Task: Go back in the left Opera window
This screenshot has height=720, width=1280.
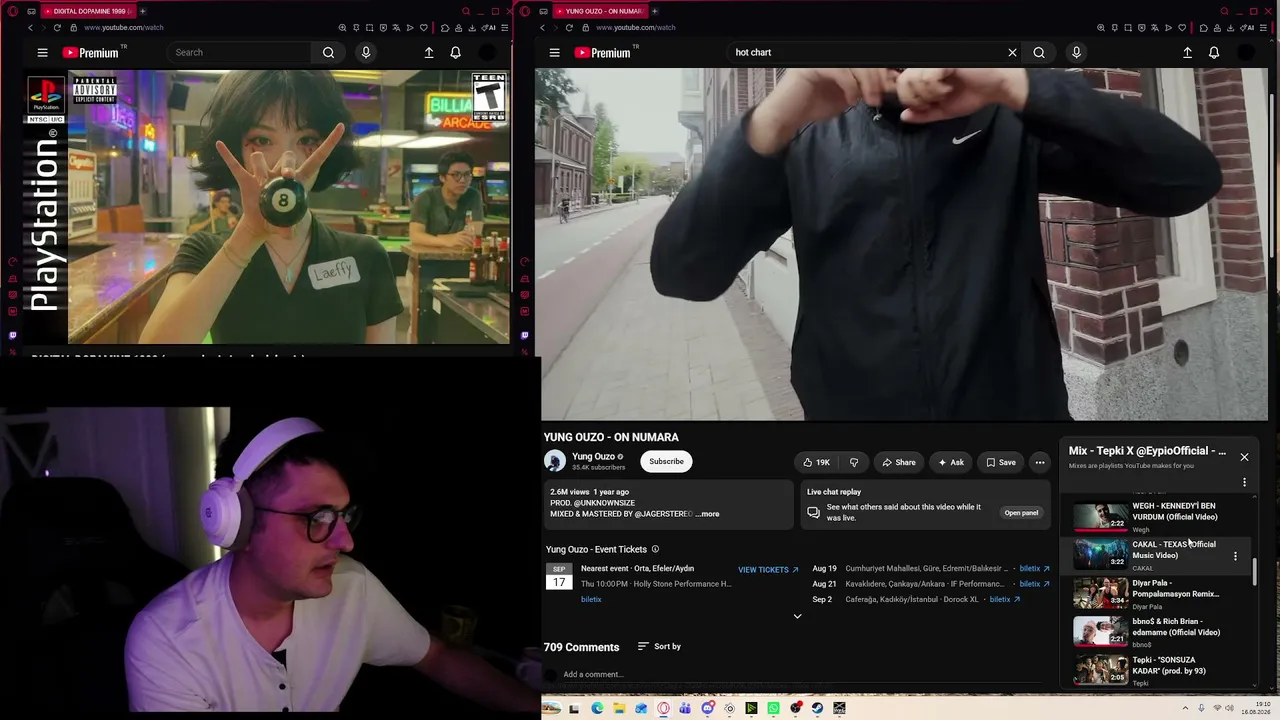Action: 30,27
